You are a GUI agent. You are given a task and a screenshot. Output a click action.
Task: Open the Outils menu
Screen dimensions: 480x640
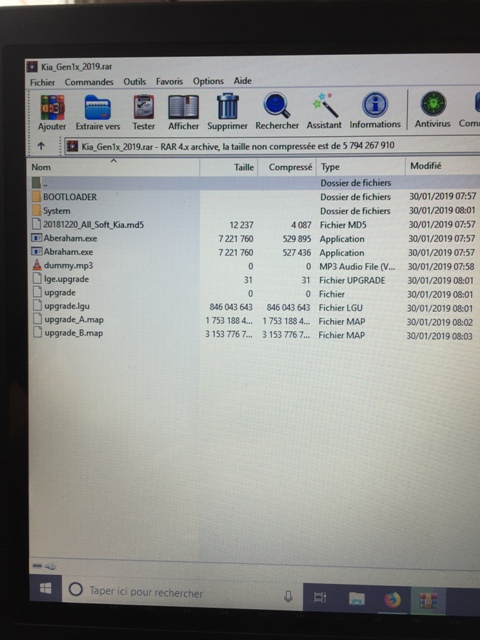pyautogui.click(x=135, y=82)
